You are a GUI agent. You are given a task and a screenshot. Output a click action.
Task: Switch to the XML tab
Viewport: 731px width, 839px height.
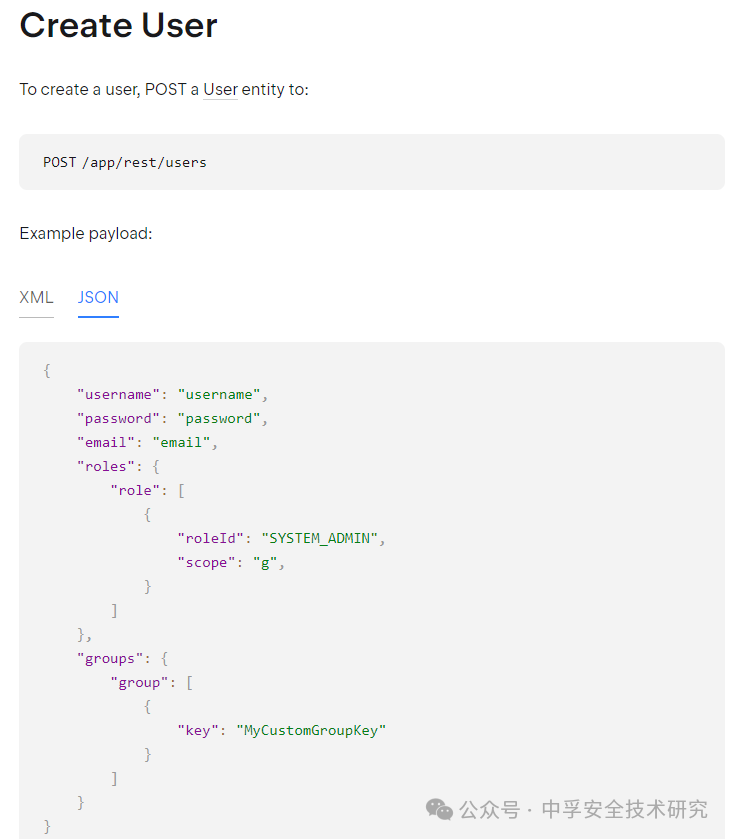pyautogui.click(x=36, y=298)
